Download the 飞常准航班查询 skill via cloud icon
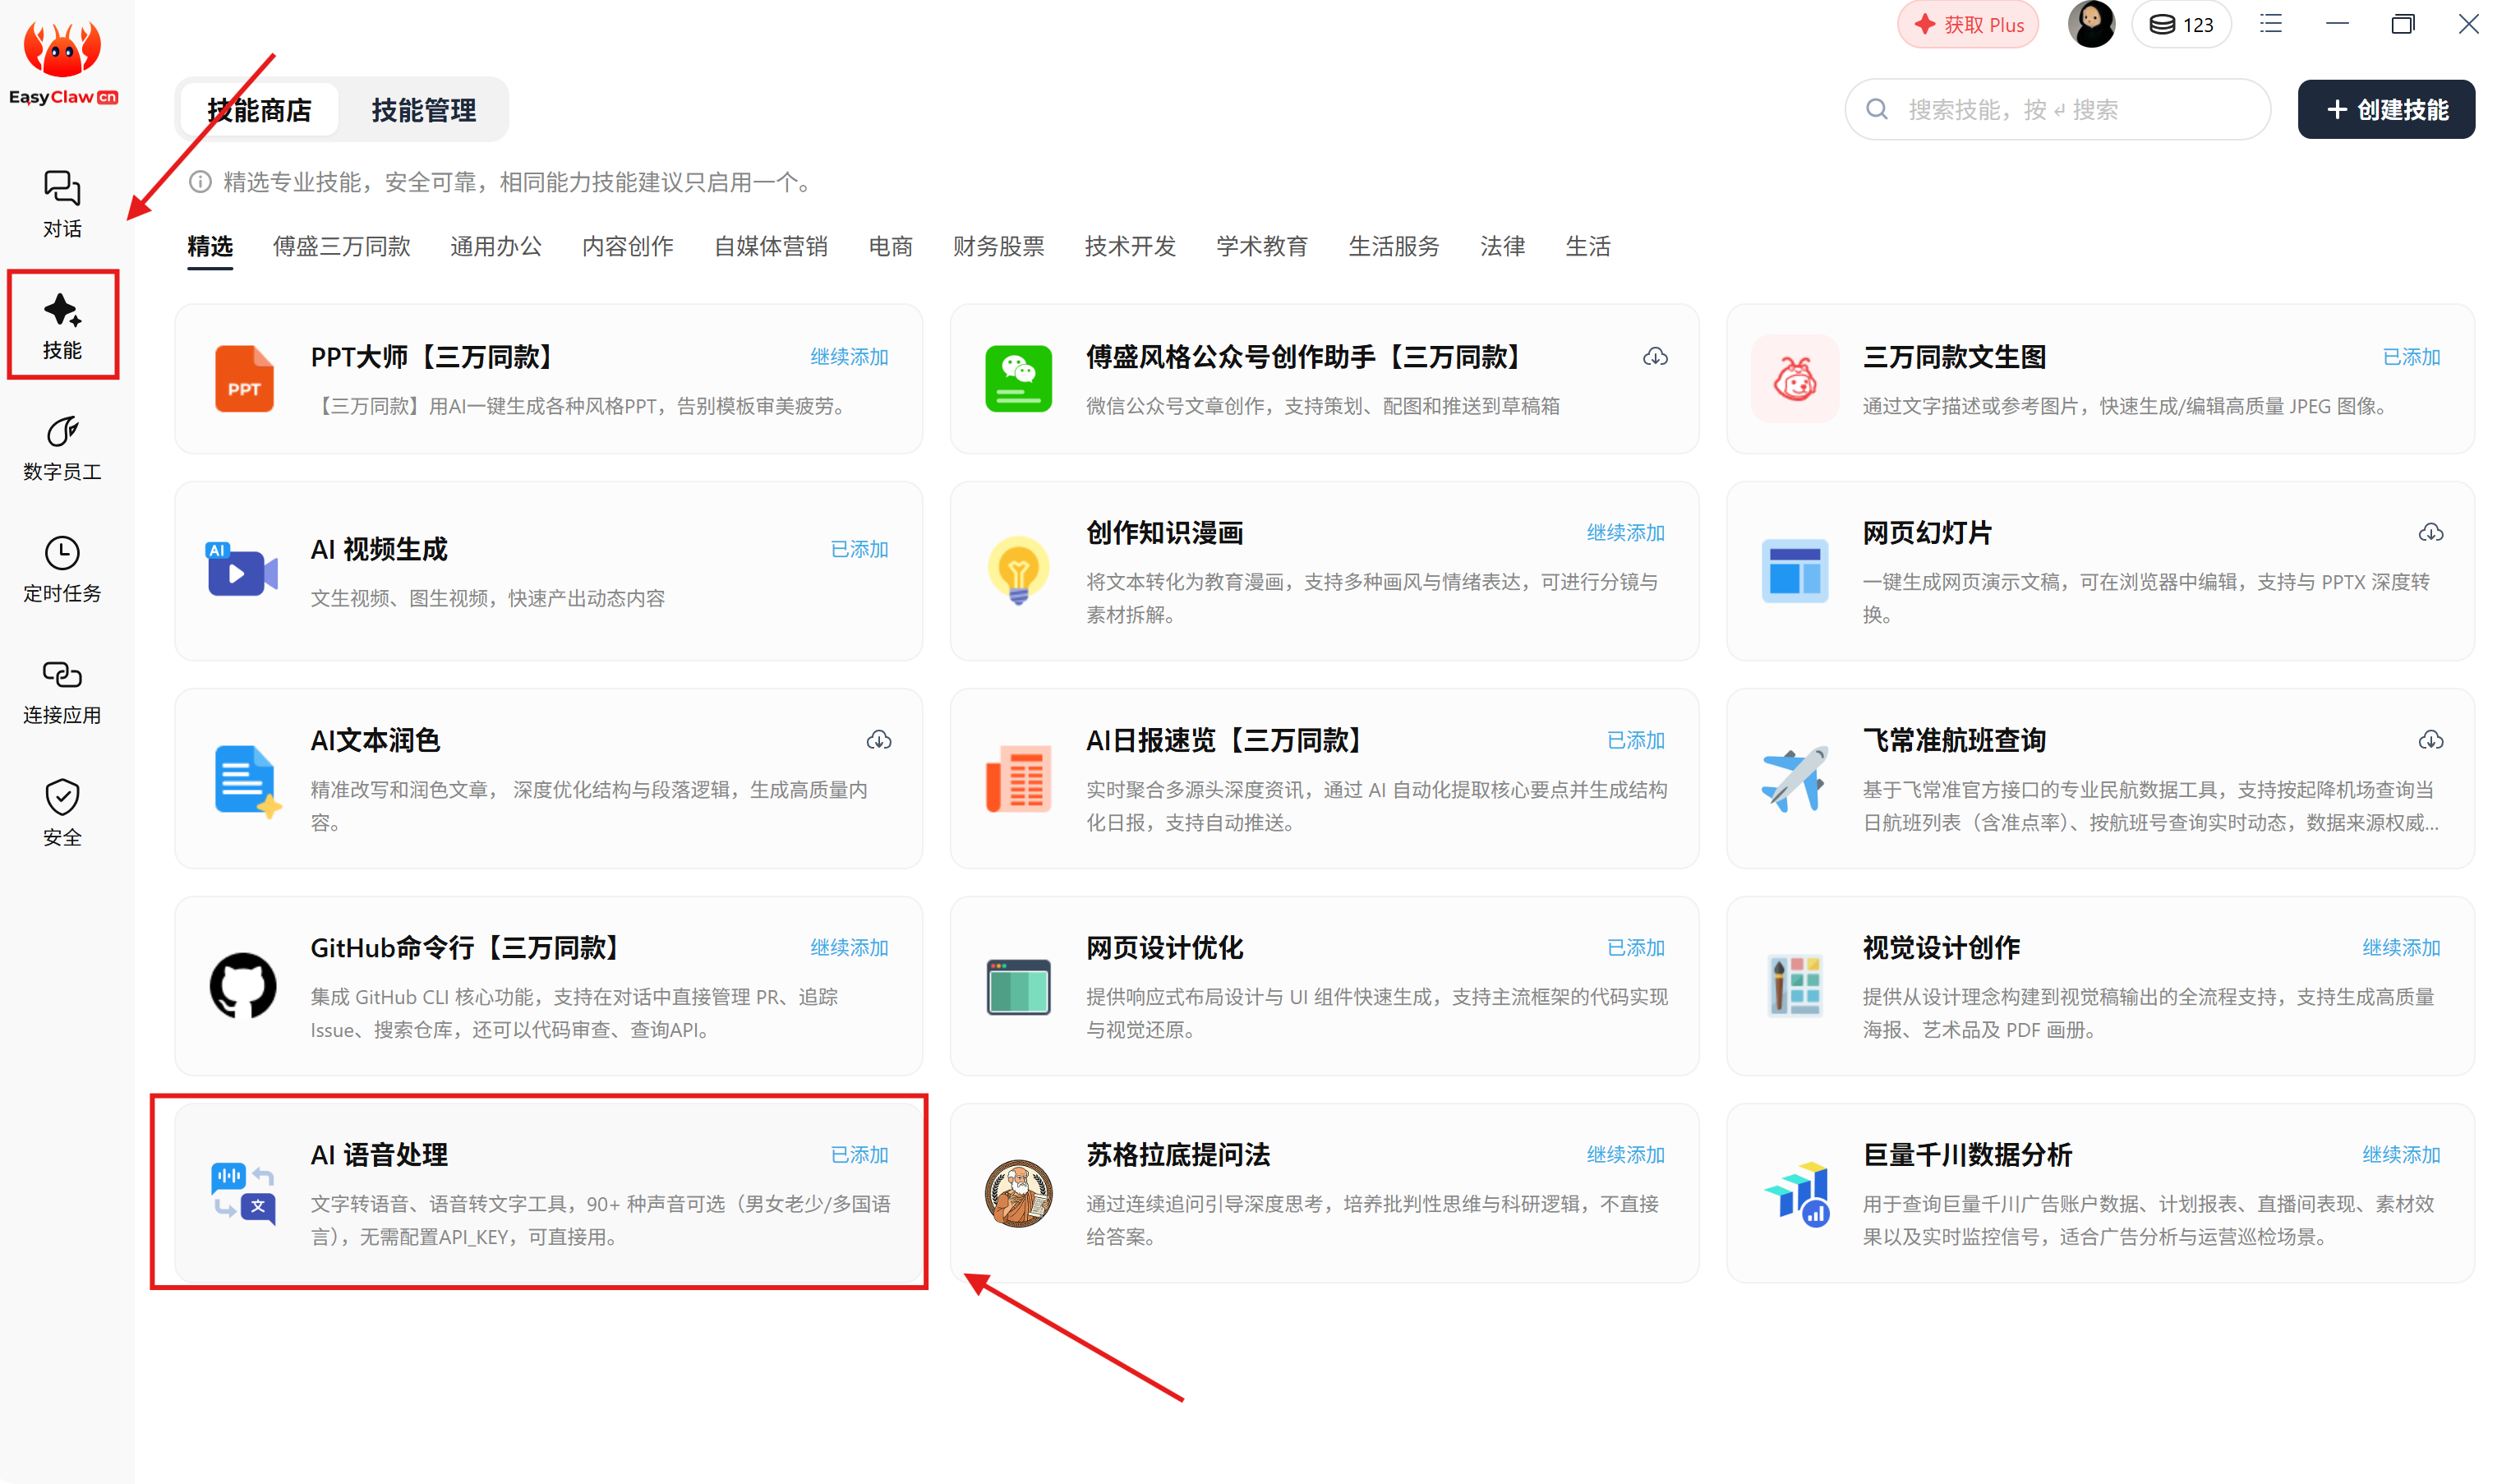Screen dimensions: 2511x1484 click(2431, 740)
